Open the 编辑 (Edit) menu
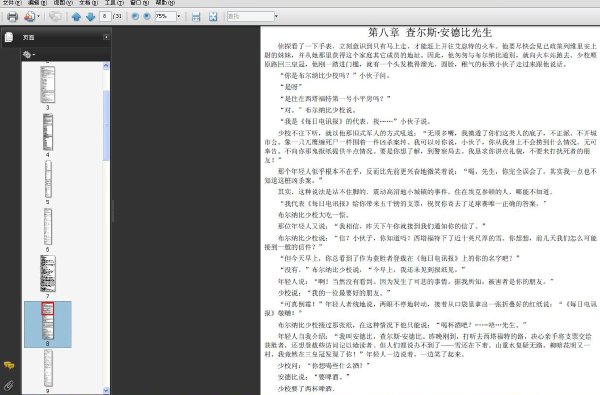600x395 pixels. pyautogui.click(x=37, y=3)
